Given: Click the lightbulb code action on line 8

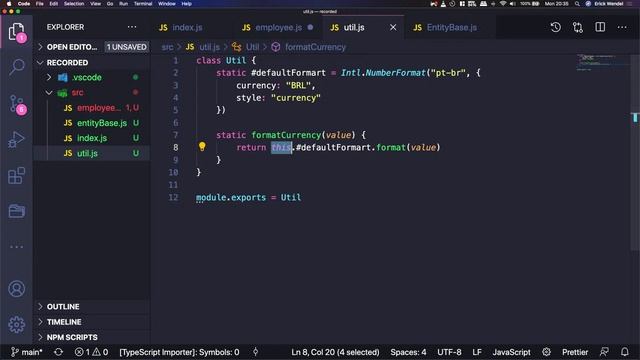Looking at the screenshot, I should click(202, 147).
